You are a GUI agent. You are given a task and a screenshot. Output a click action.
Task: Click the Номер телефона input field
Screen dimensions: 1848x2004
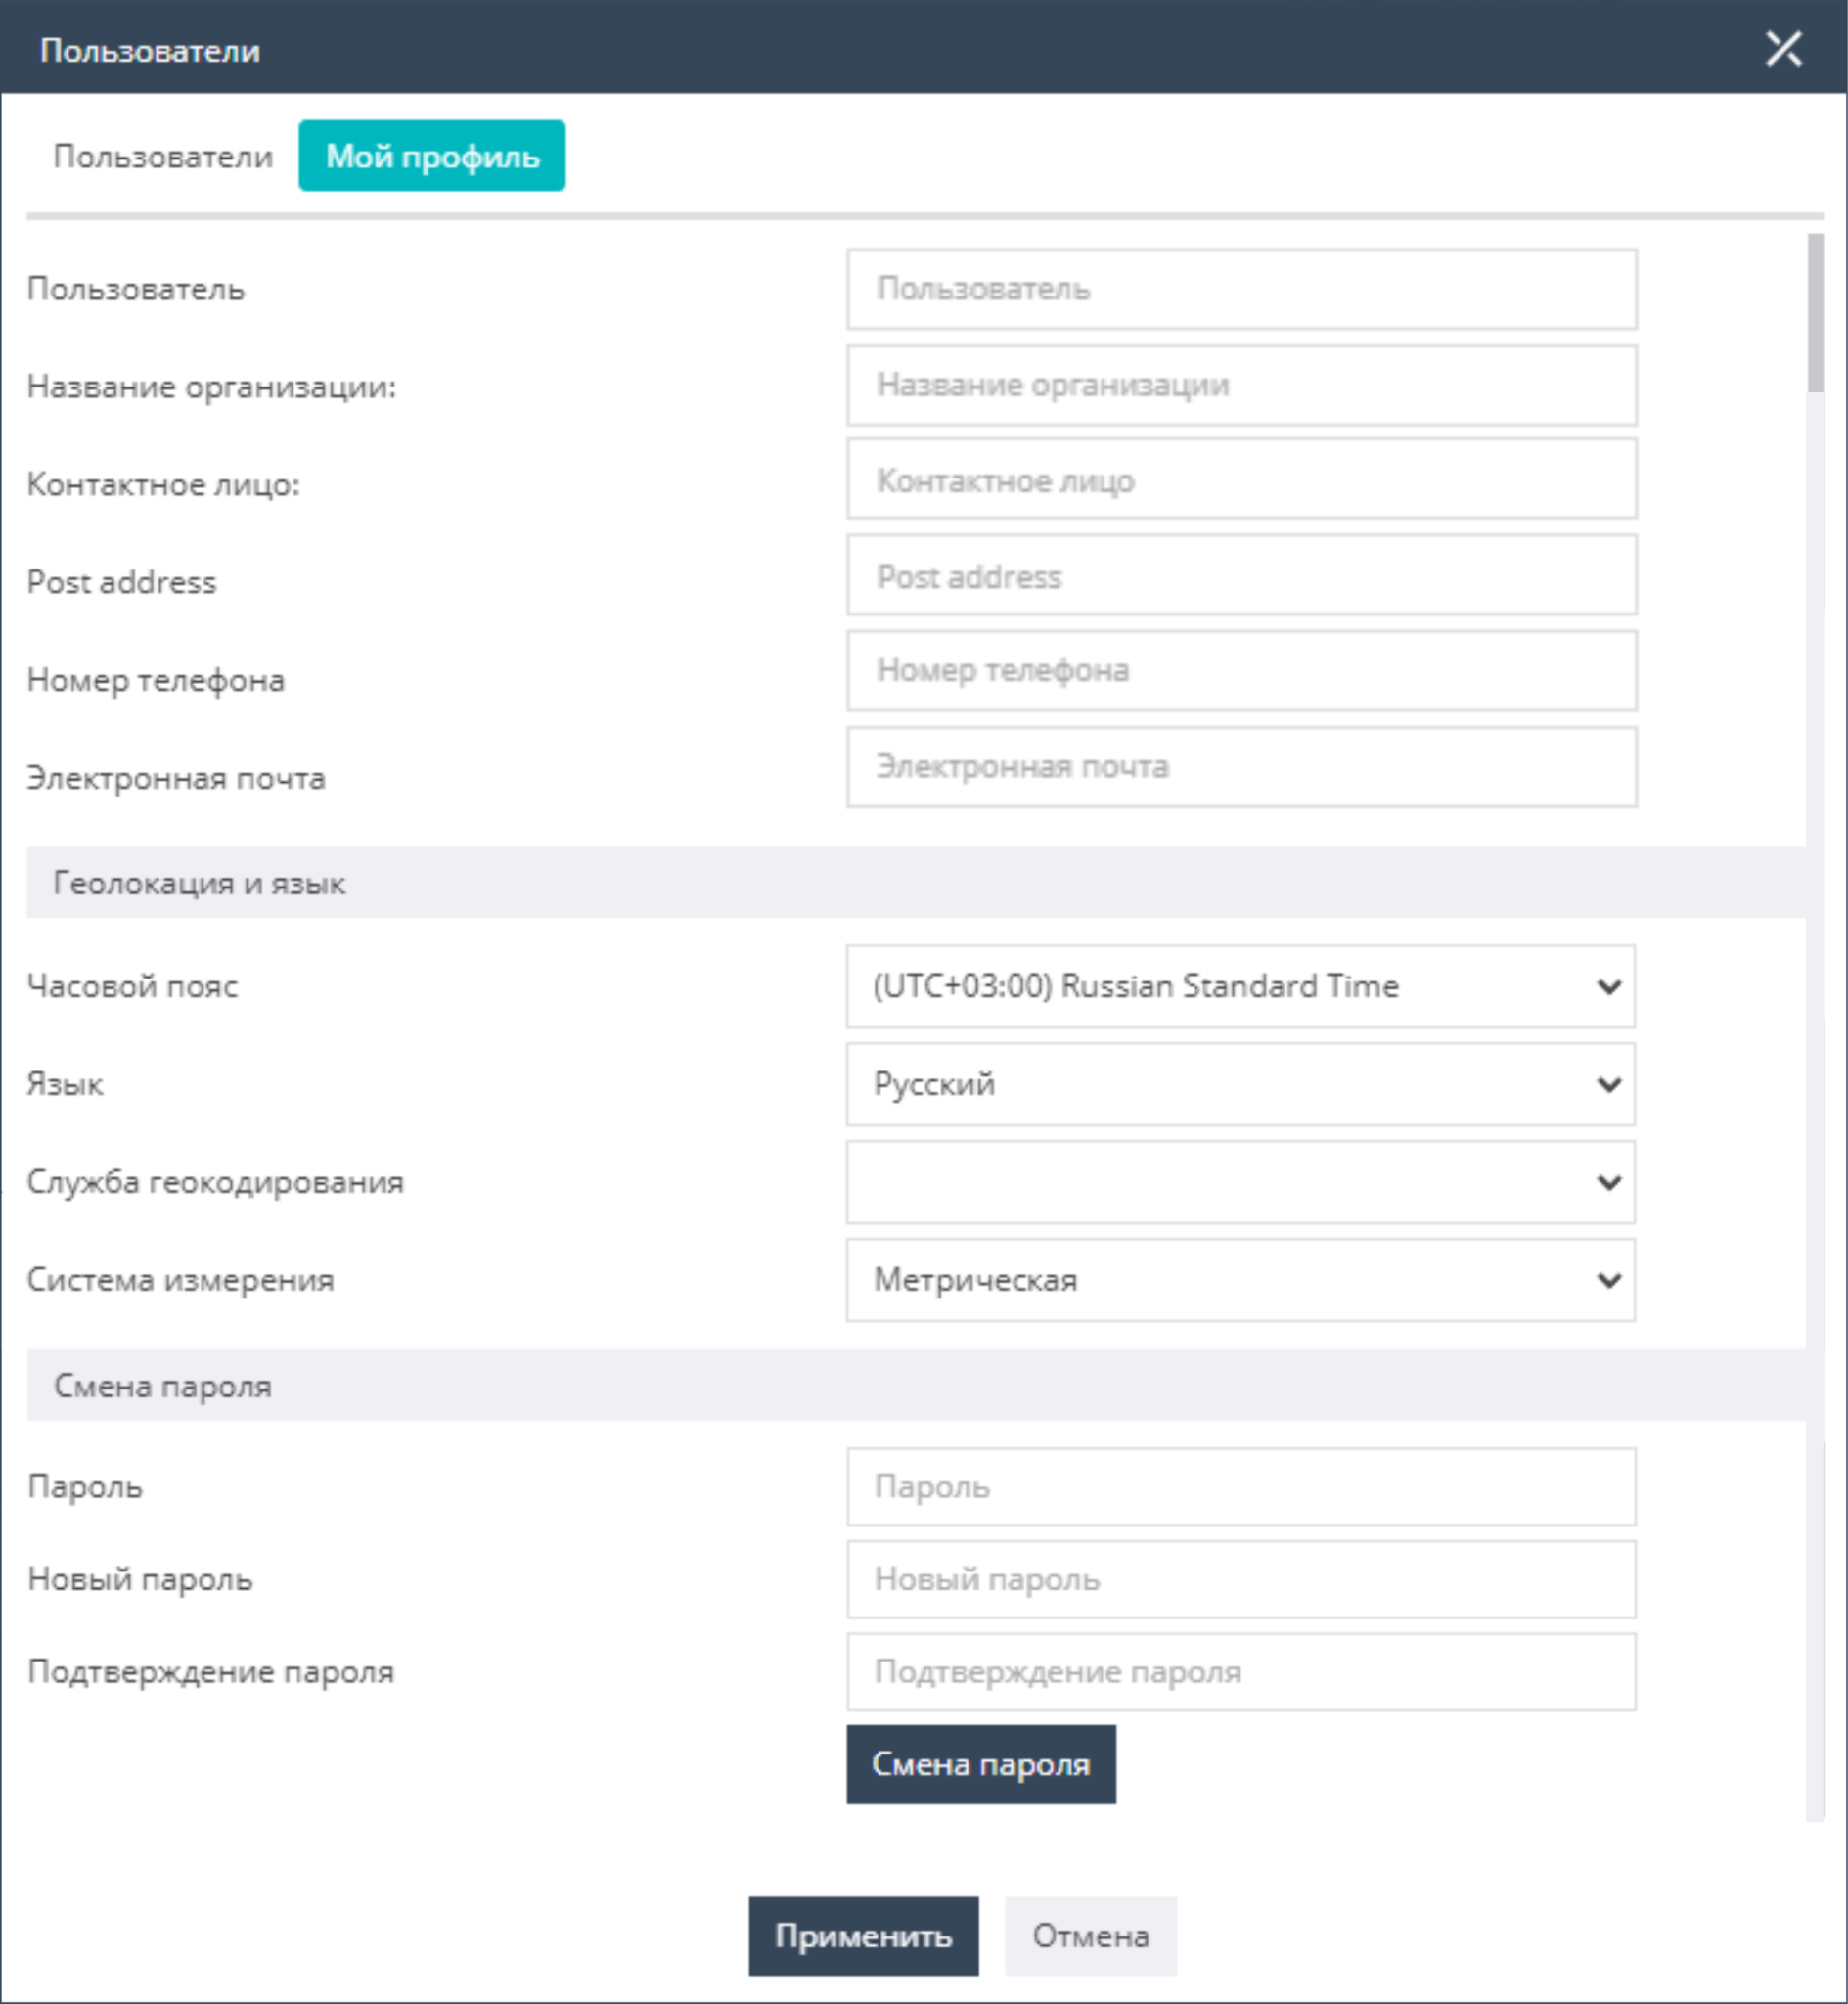(x=1241, y=671)
